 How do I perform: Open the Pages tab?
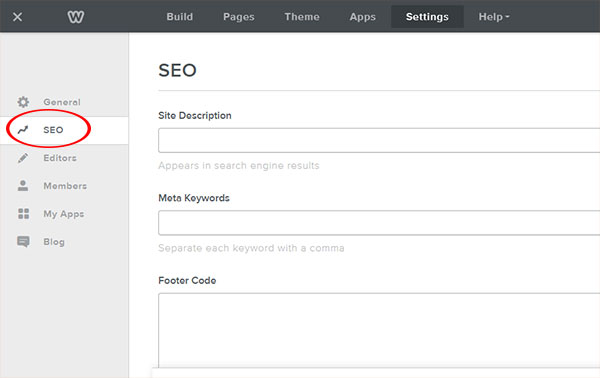click(239, 17)
